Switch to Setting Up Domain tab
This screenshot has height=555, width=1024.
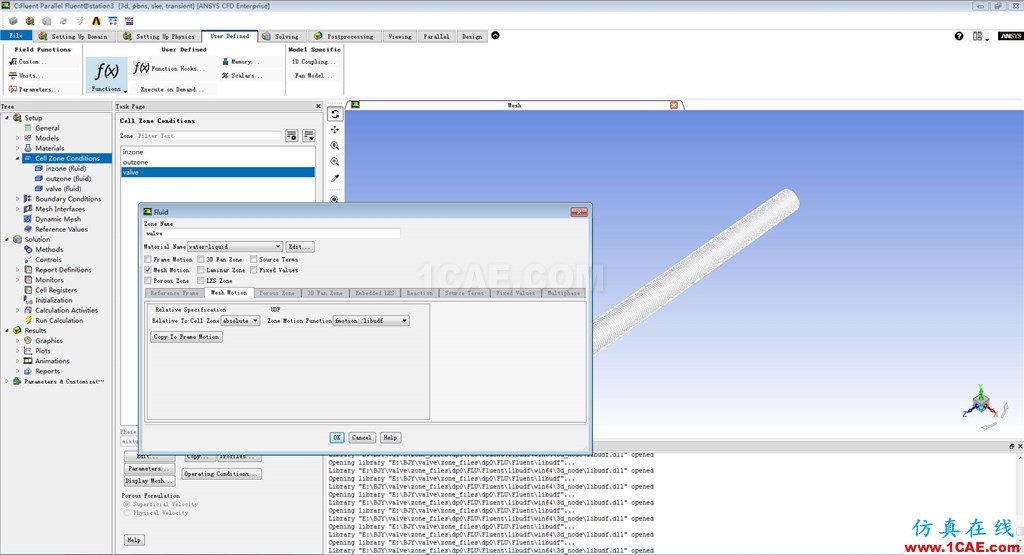pyautogui.click(x=74, y=36)
